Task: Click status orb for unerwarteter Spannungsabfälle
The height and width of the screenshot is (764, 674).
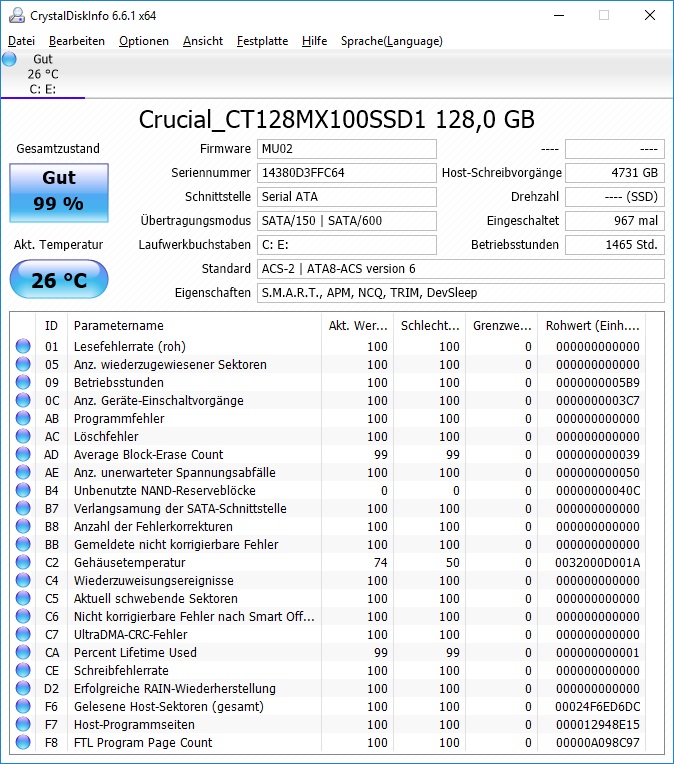Action: tap(23, 472)
